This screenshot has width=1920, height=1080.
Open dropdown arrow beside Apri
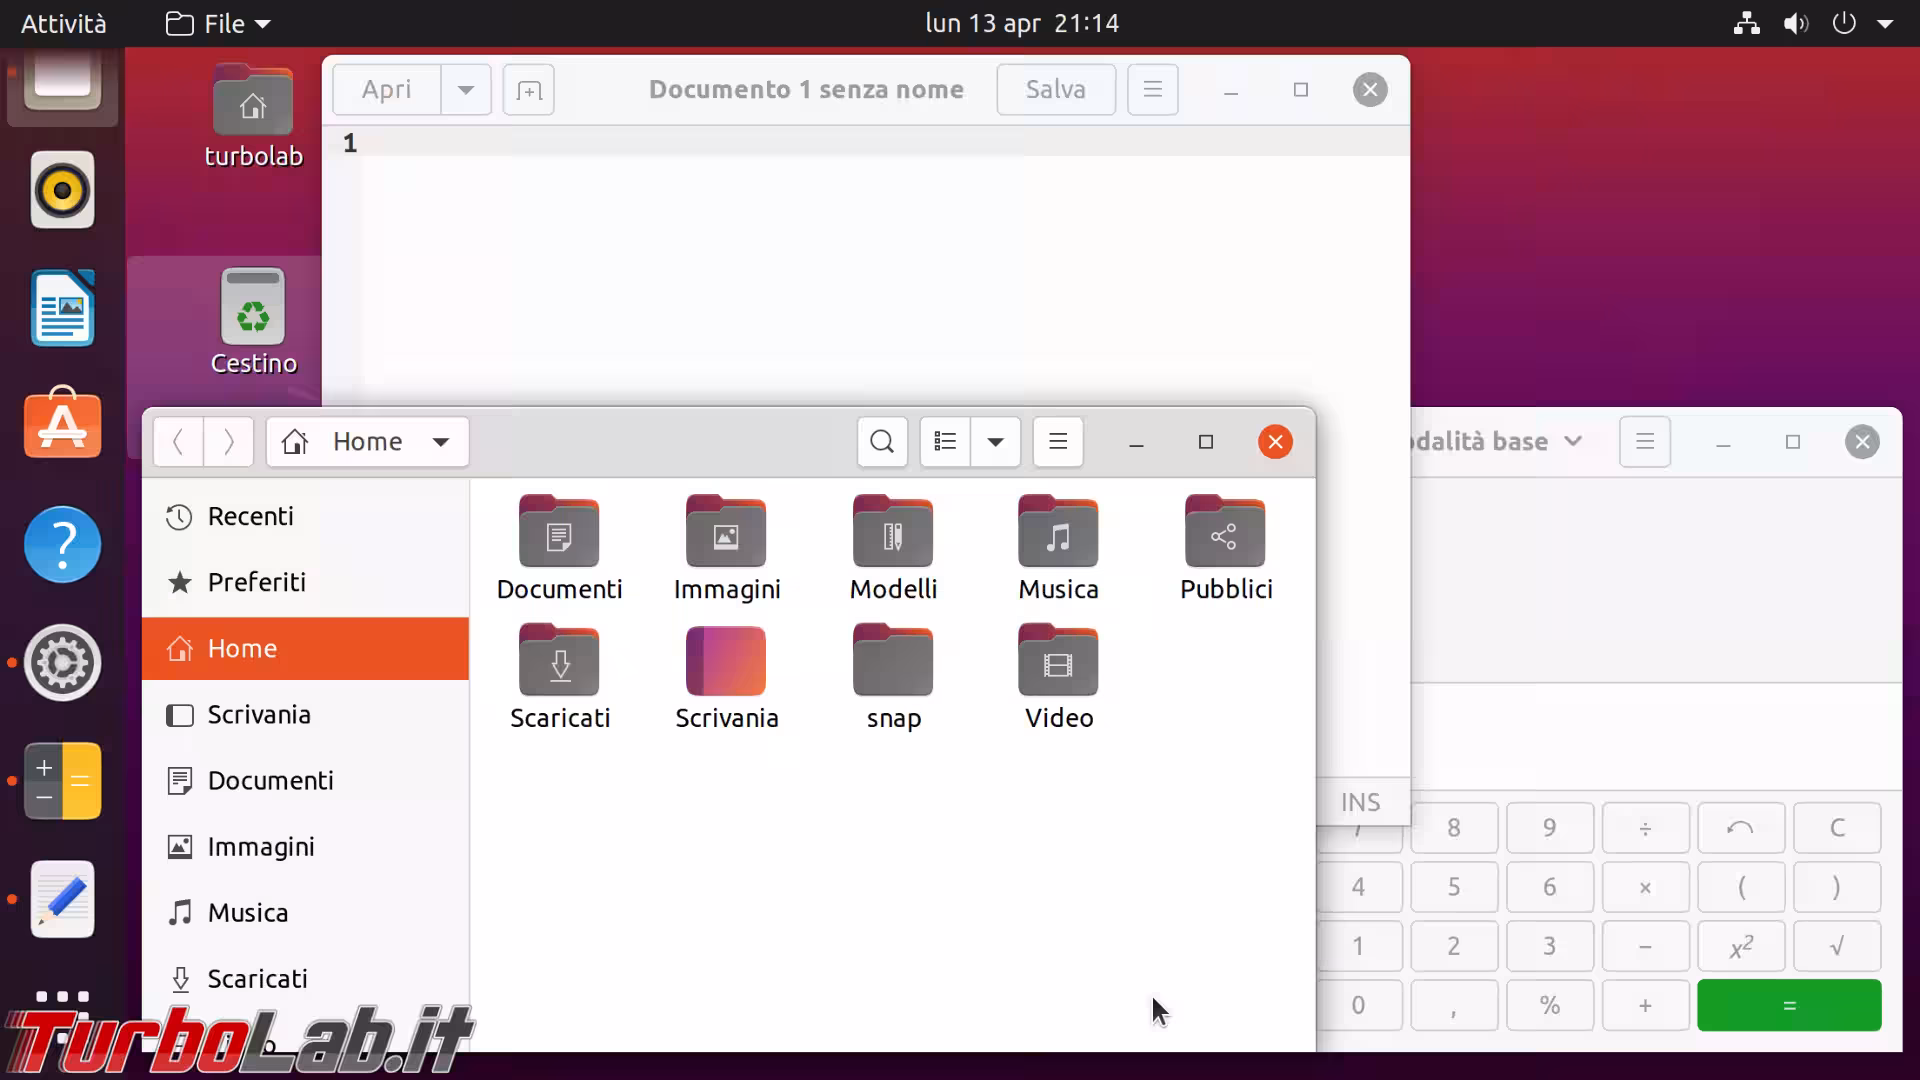[x=465, y=90]
